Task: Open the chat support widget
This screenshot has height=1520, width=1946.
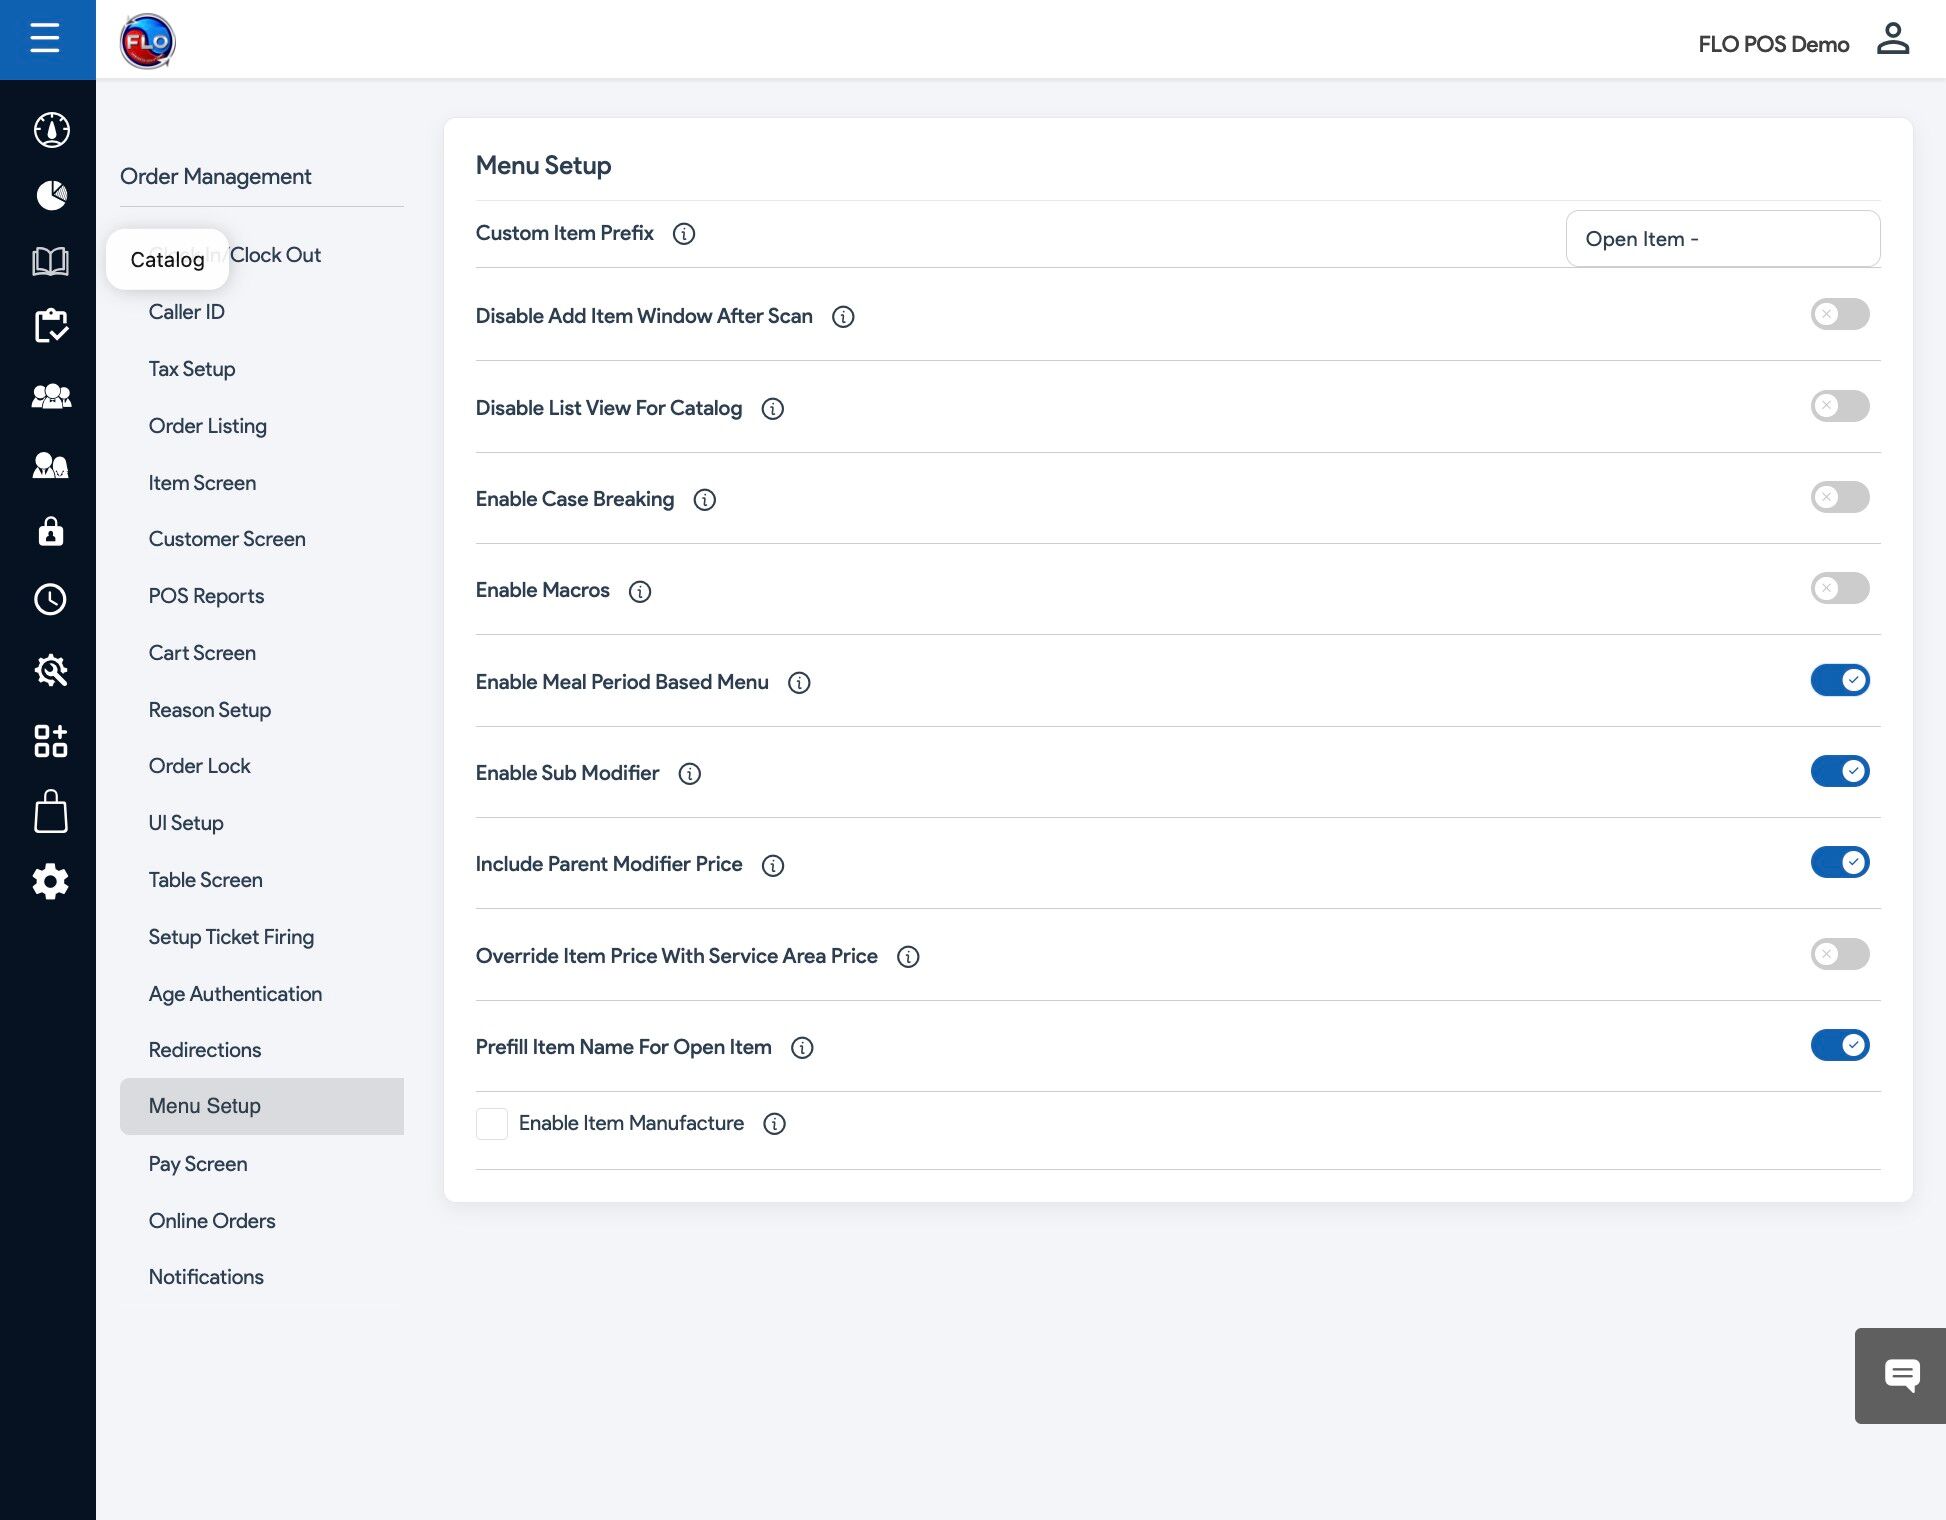Action: pyautogui.click(x=1900, y=1375)
